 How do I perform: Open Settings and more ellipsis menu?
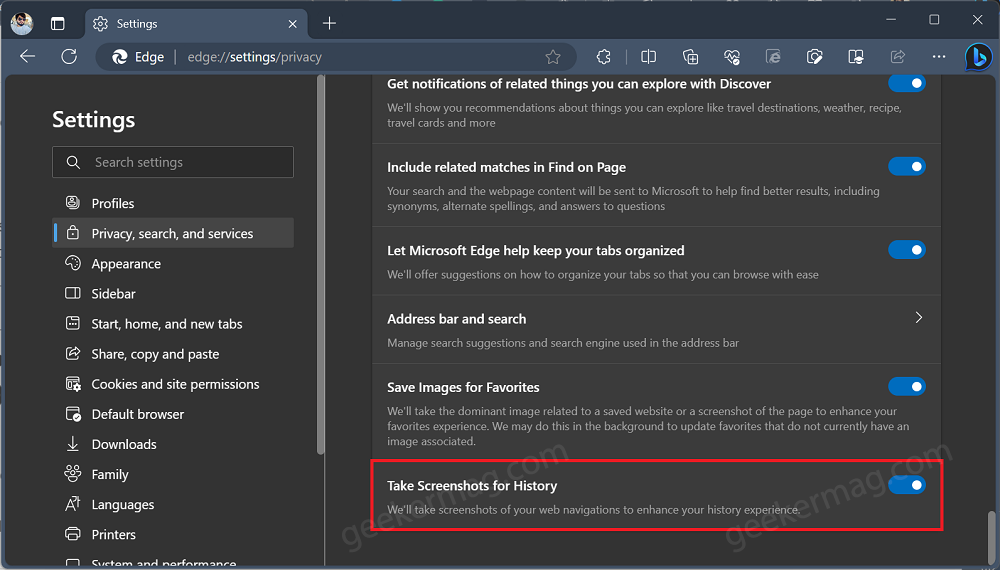pos(939,57)
